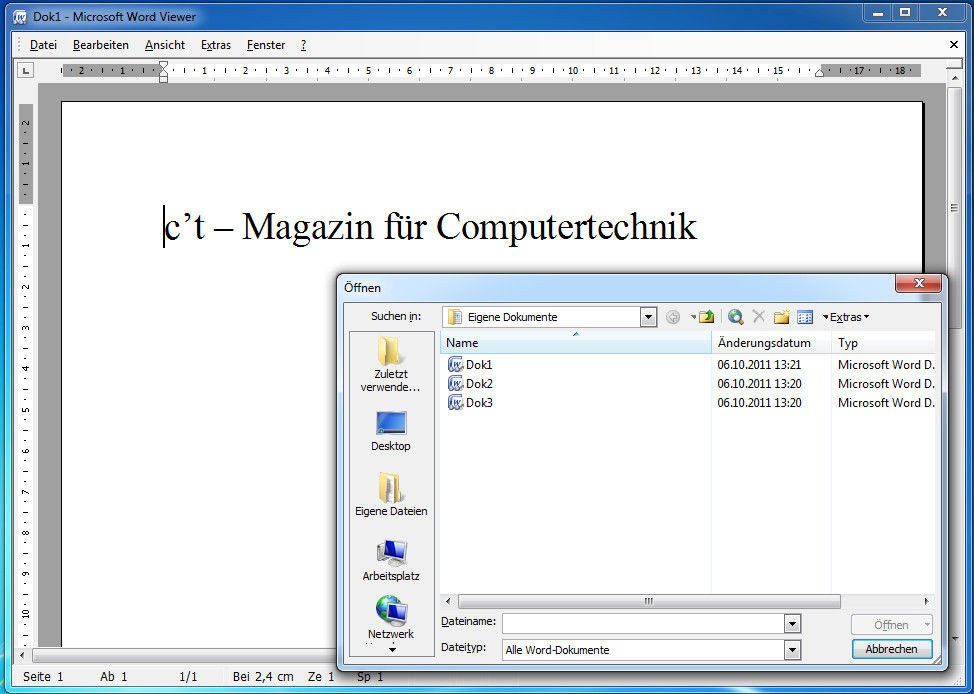Select Eigene Dateien in places bar
The width and height of the screenshot is (974, 694).
(x=391, y=495)
